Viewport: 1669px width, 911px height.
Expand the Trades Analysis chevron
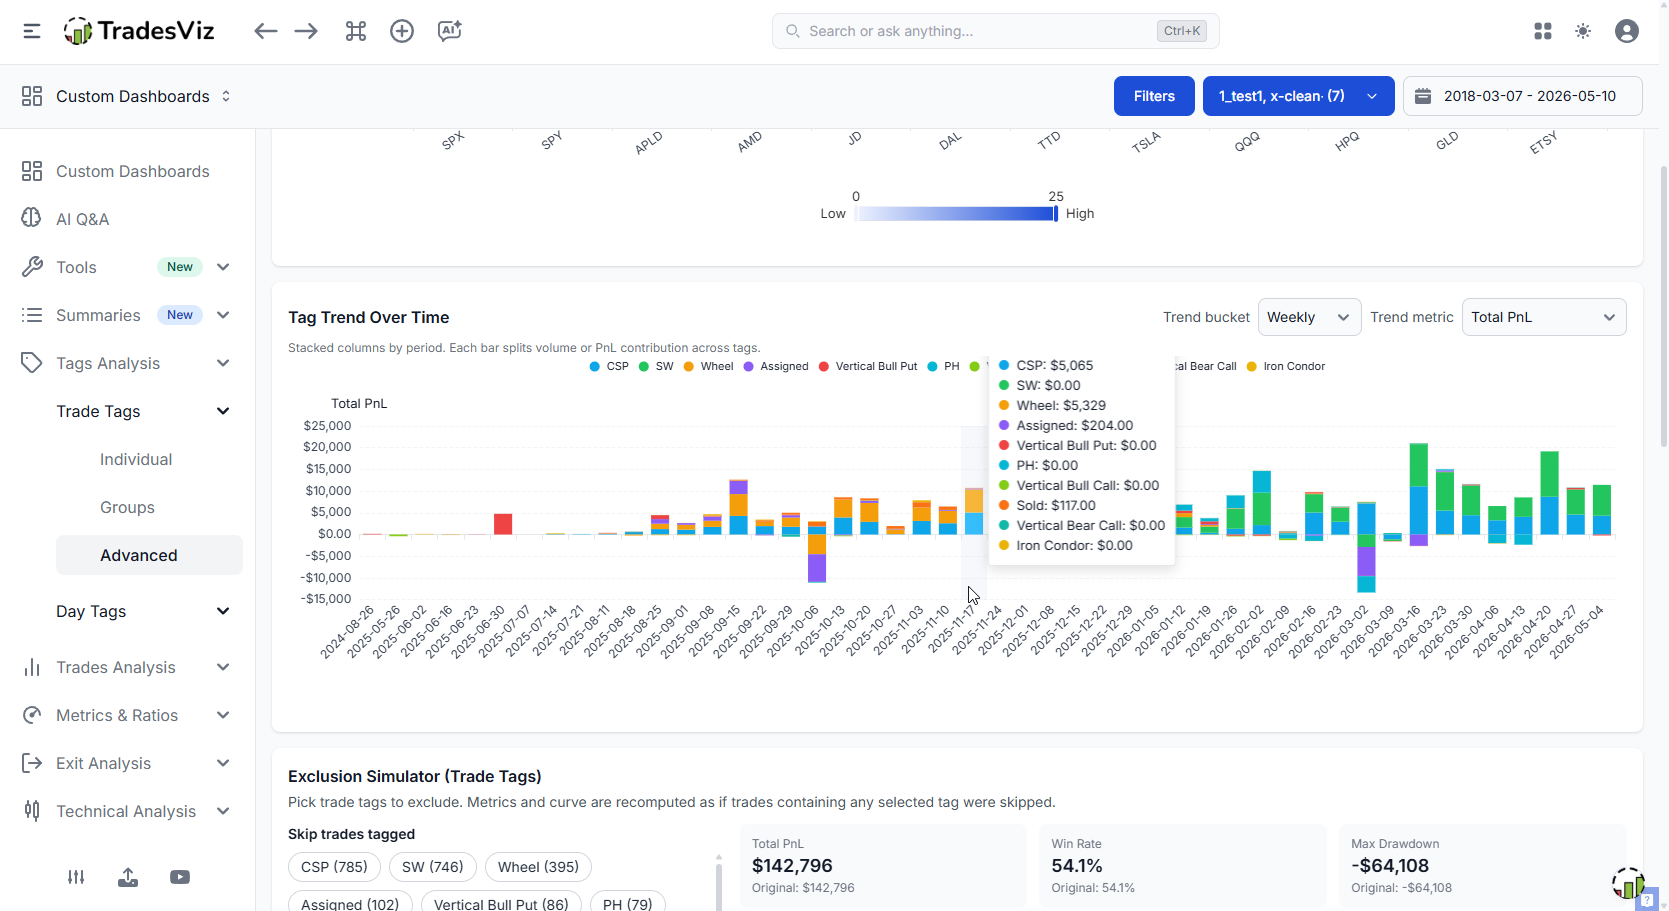pyautogui.click(x=223, y=667)
